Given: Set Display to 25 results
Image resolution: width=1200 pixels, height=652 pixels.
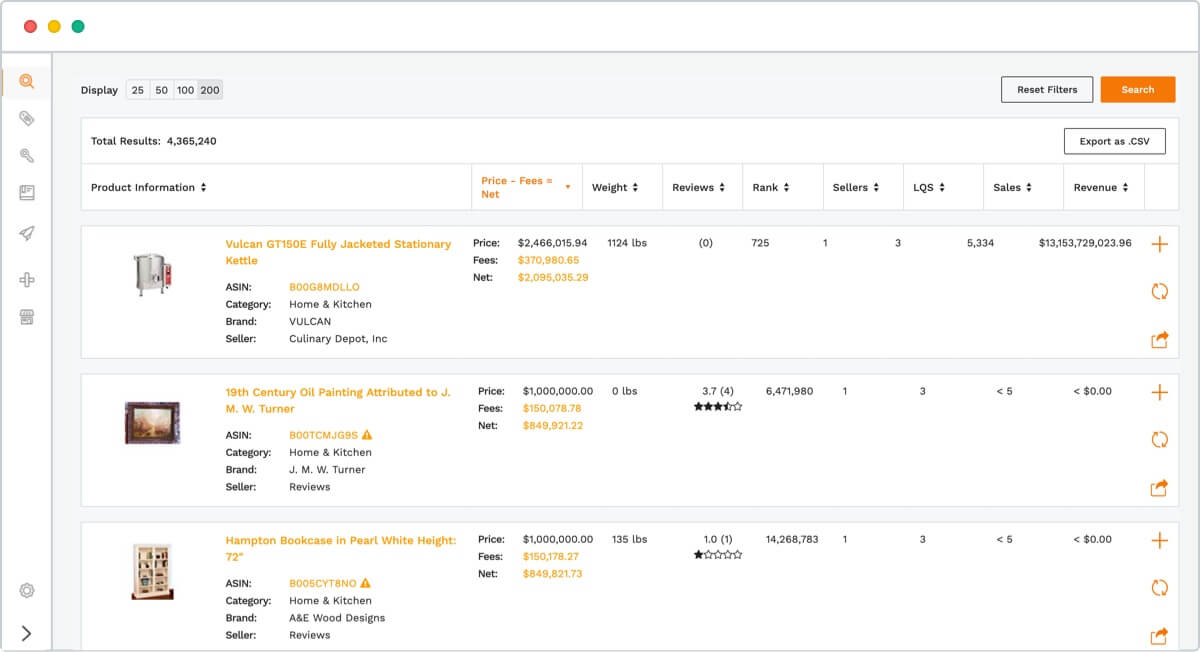Looking at the screenshot, I should [138, 90].
